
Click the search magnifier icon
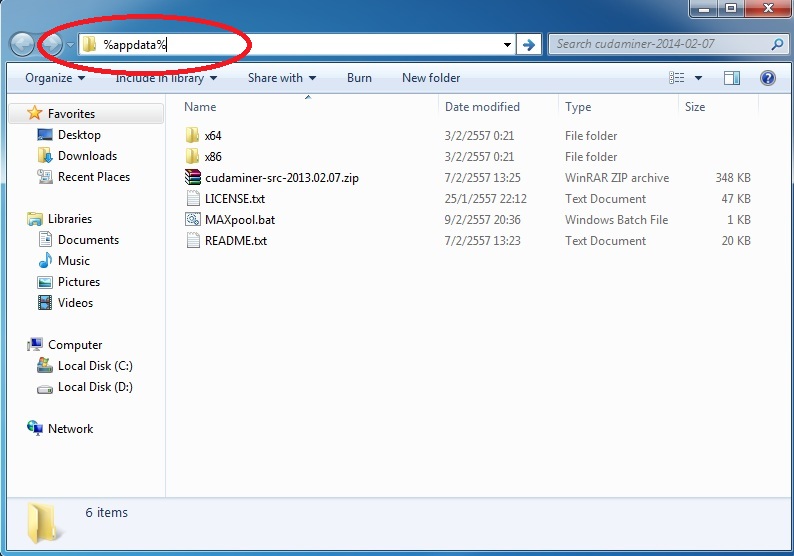(x=777, y=45)
